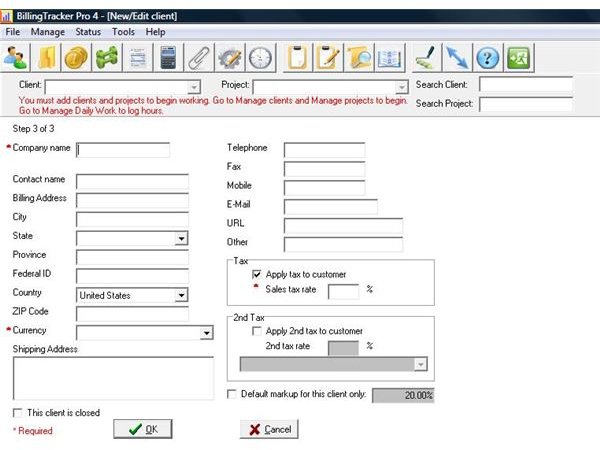Confirm with the OK button

coord(143,429)
